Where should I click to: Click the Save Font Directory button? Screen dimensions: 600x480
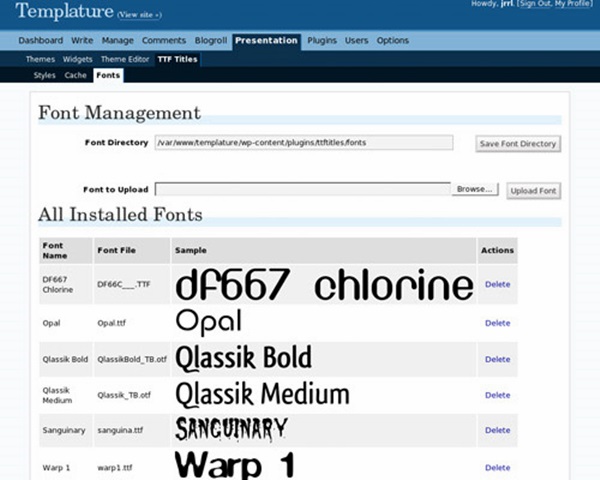point(518,144)
